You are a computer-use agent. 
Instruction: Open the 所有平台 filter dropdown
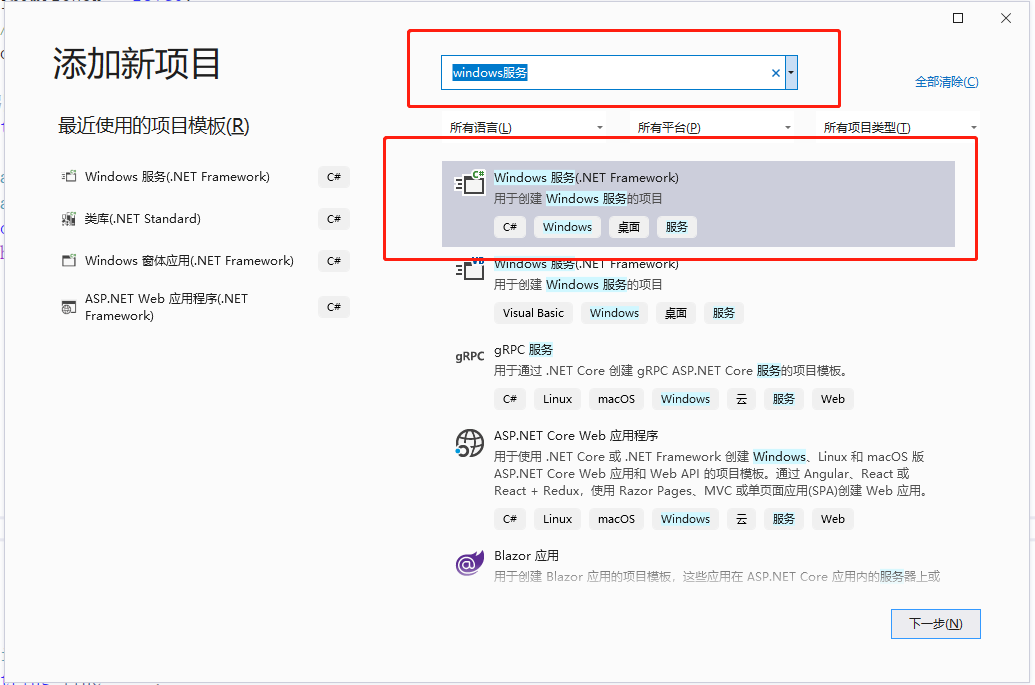[x=713, y=127]
